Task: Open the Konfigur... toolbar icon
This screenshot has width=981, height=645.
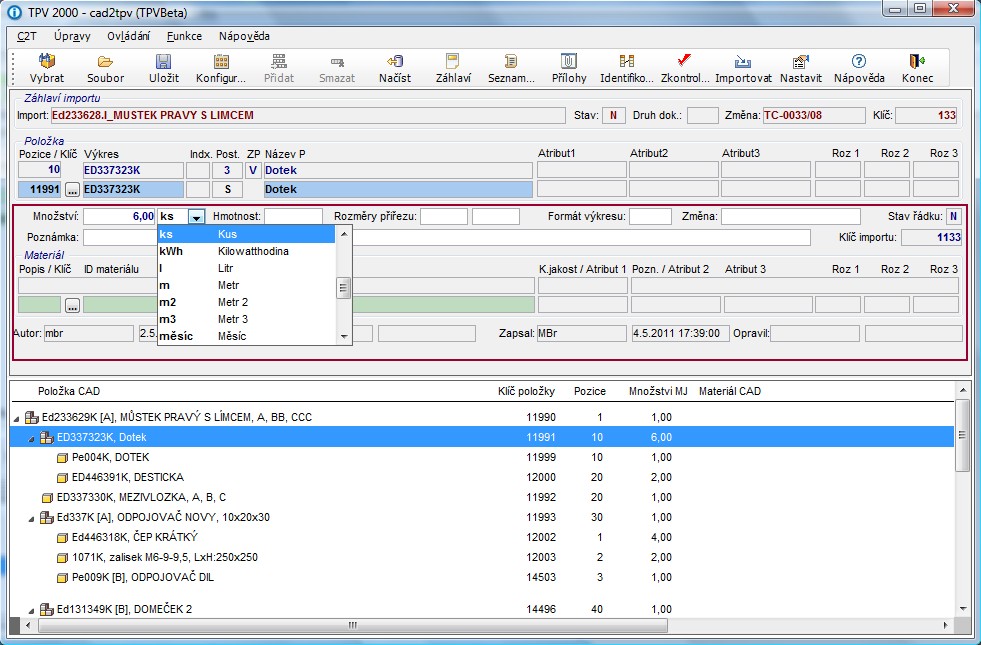Action: 221,61
